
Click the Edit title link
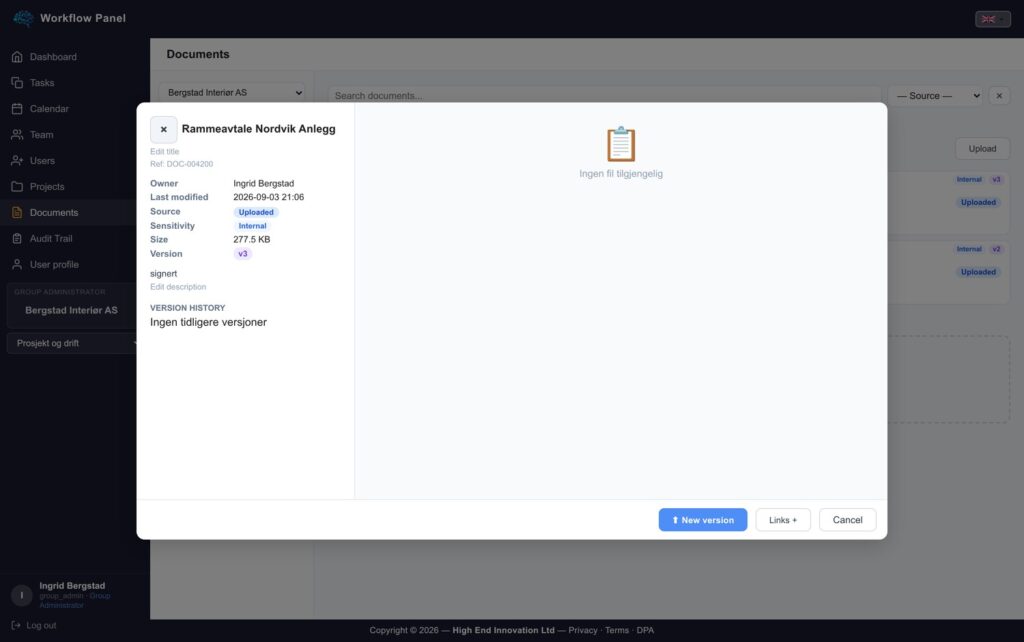165,152
